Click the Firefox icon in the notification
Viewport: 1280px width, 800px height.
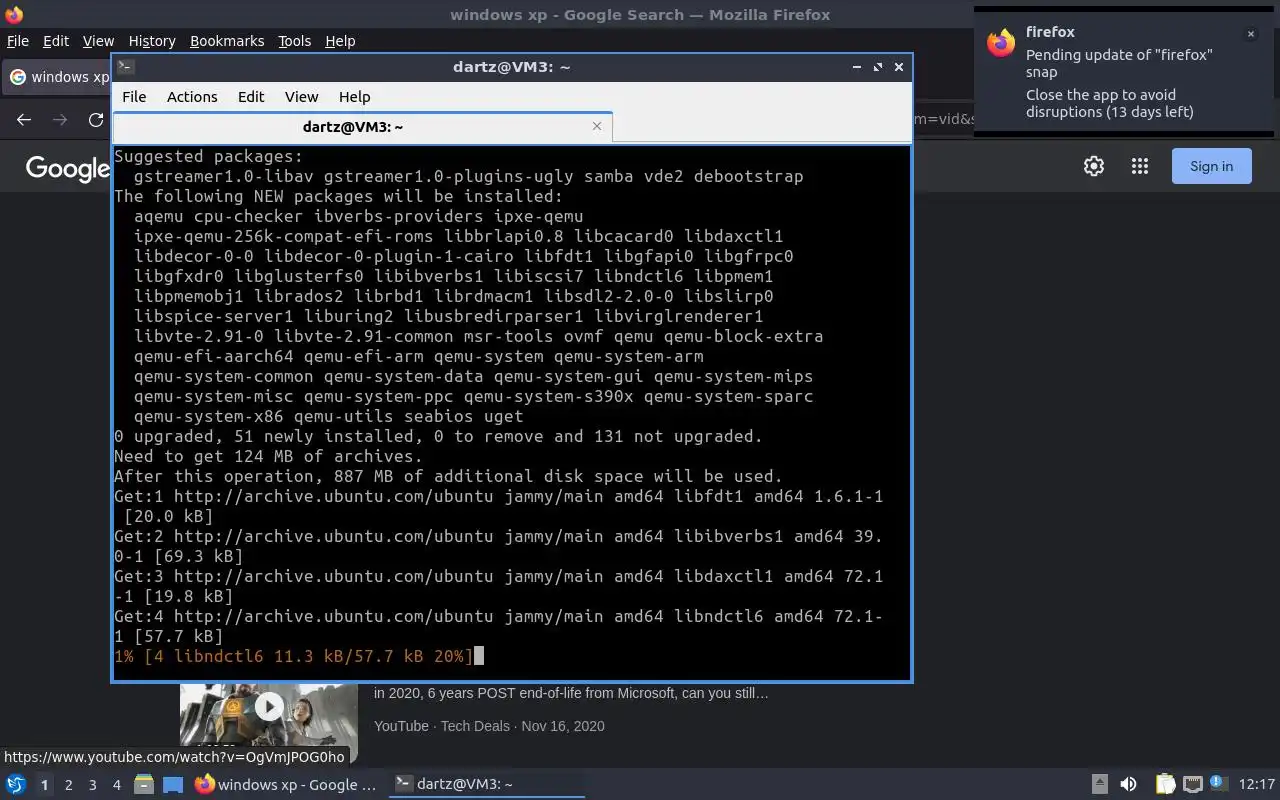pyautogui.click(x=1001, y=43)
